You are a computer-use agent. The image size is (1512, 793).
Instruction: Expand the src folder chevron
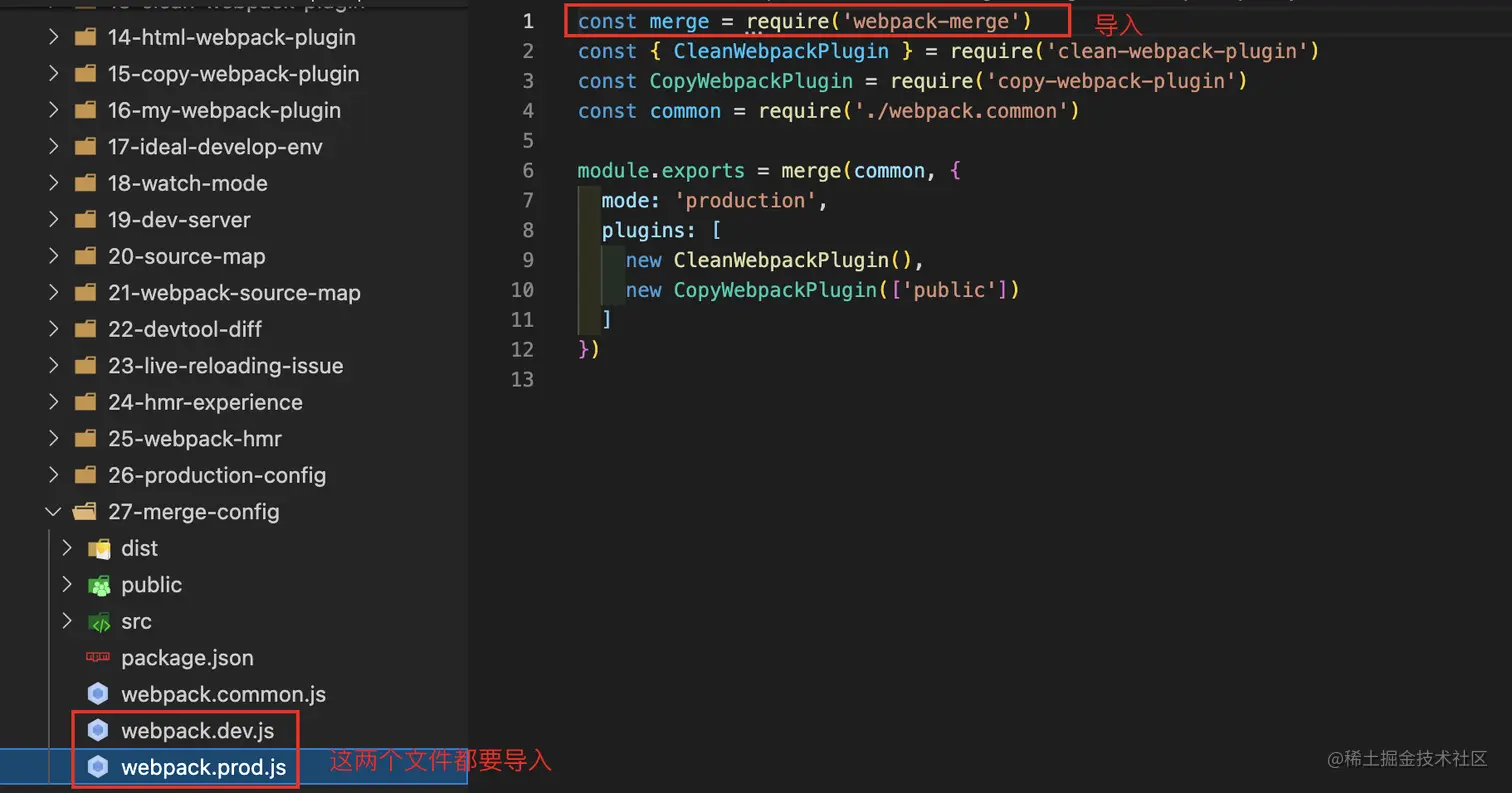pos(67,621)
